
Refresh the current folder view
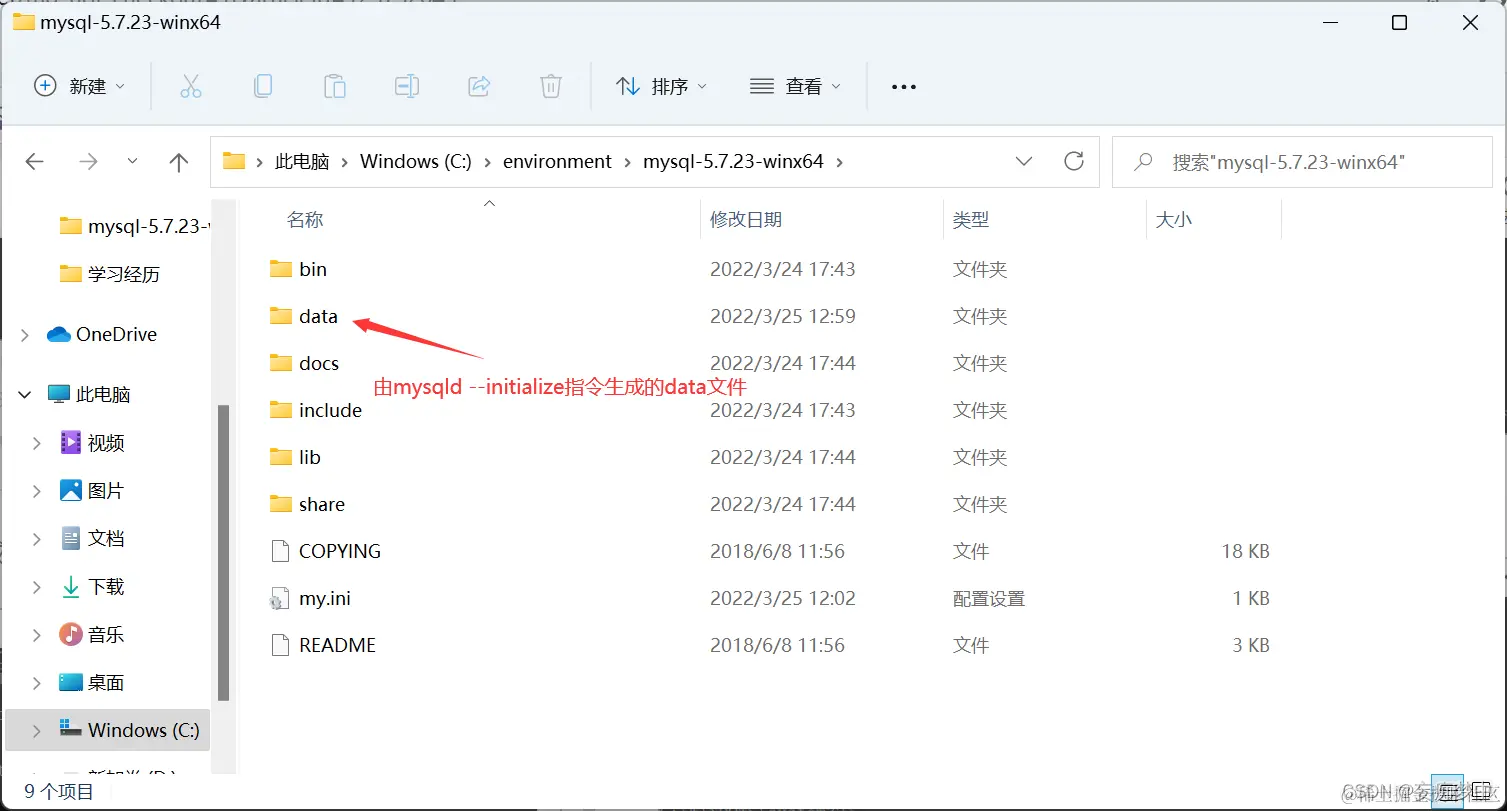pyautogui.click(x=1074, y=161)
